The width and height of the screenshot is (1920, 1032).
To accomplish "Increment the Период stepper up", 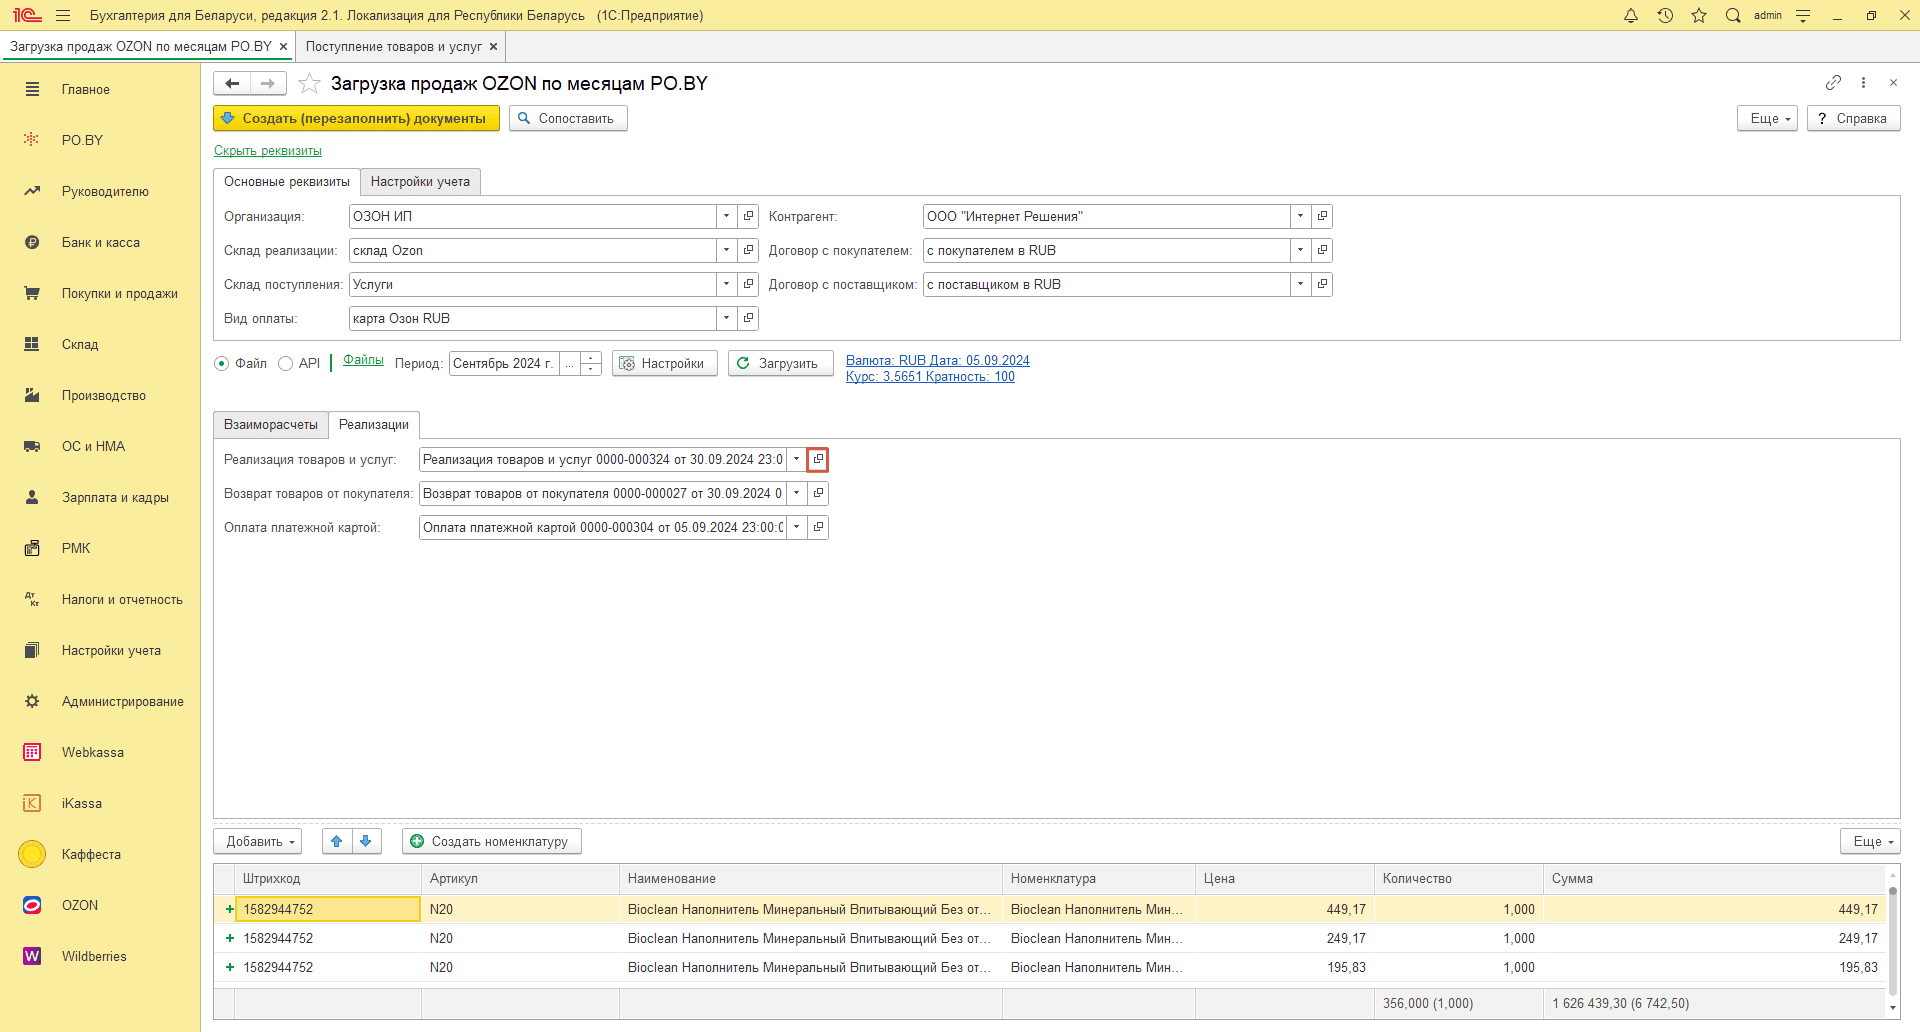I will coord(591,357).
